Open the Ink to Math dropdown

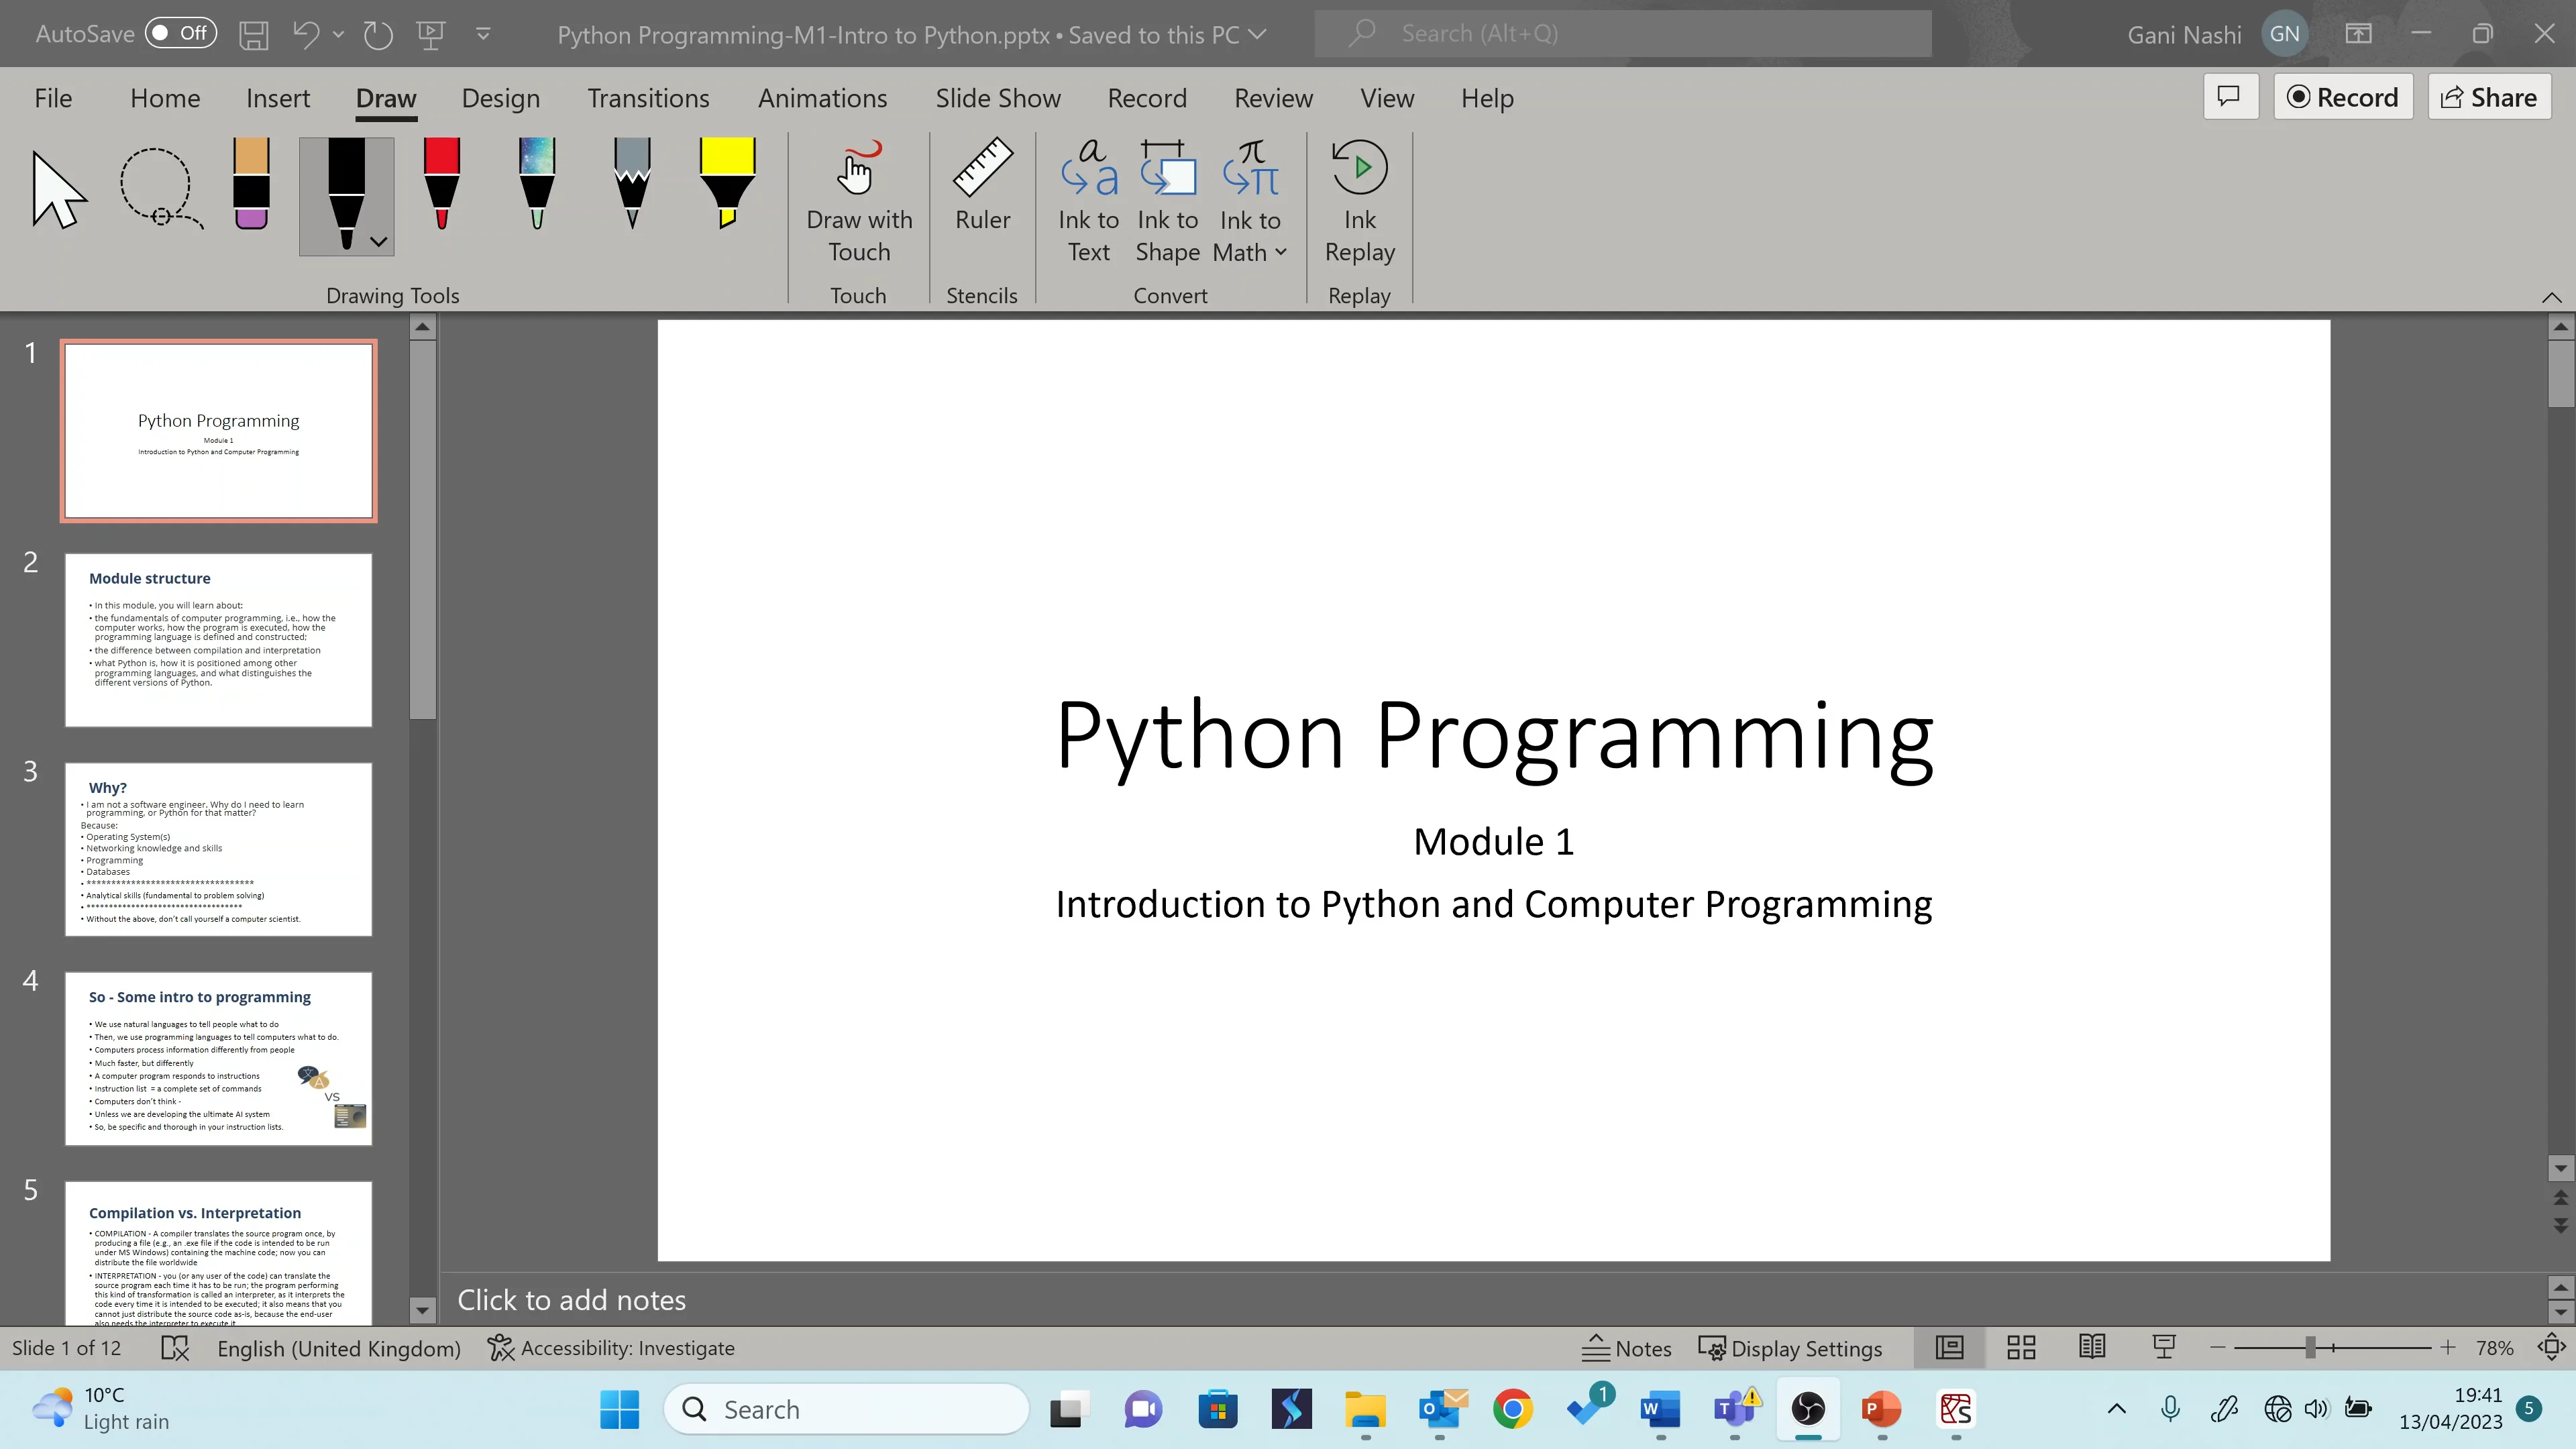point(1281,252)
